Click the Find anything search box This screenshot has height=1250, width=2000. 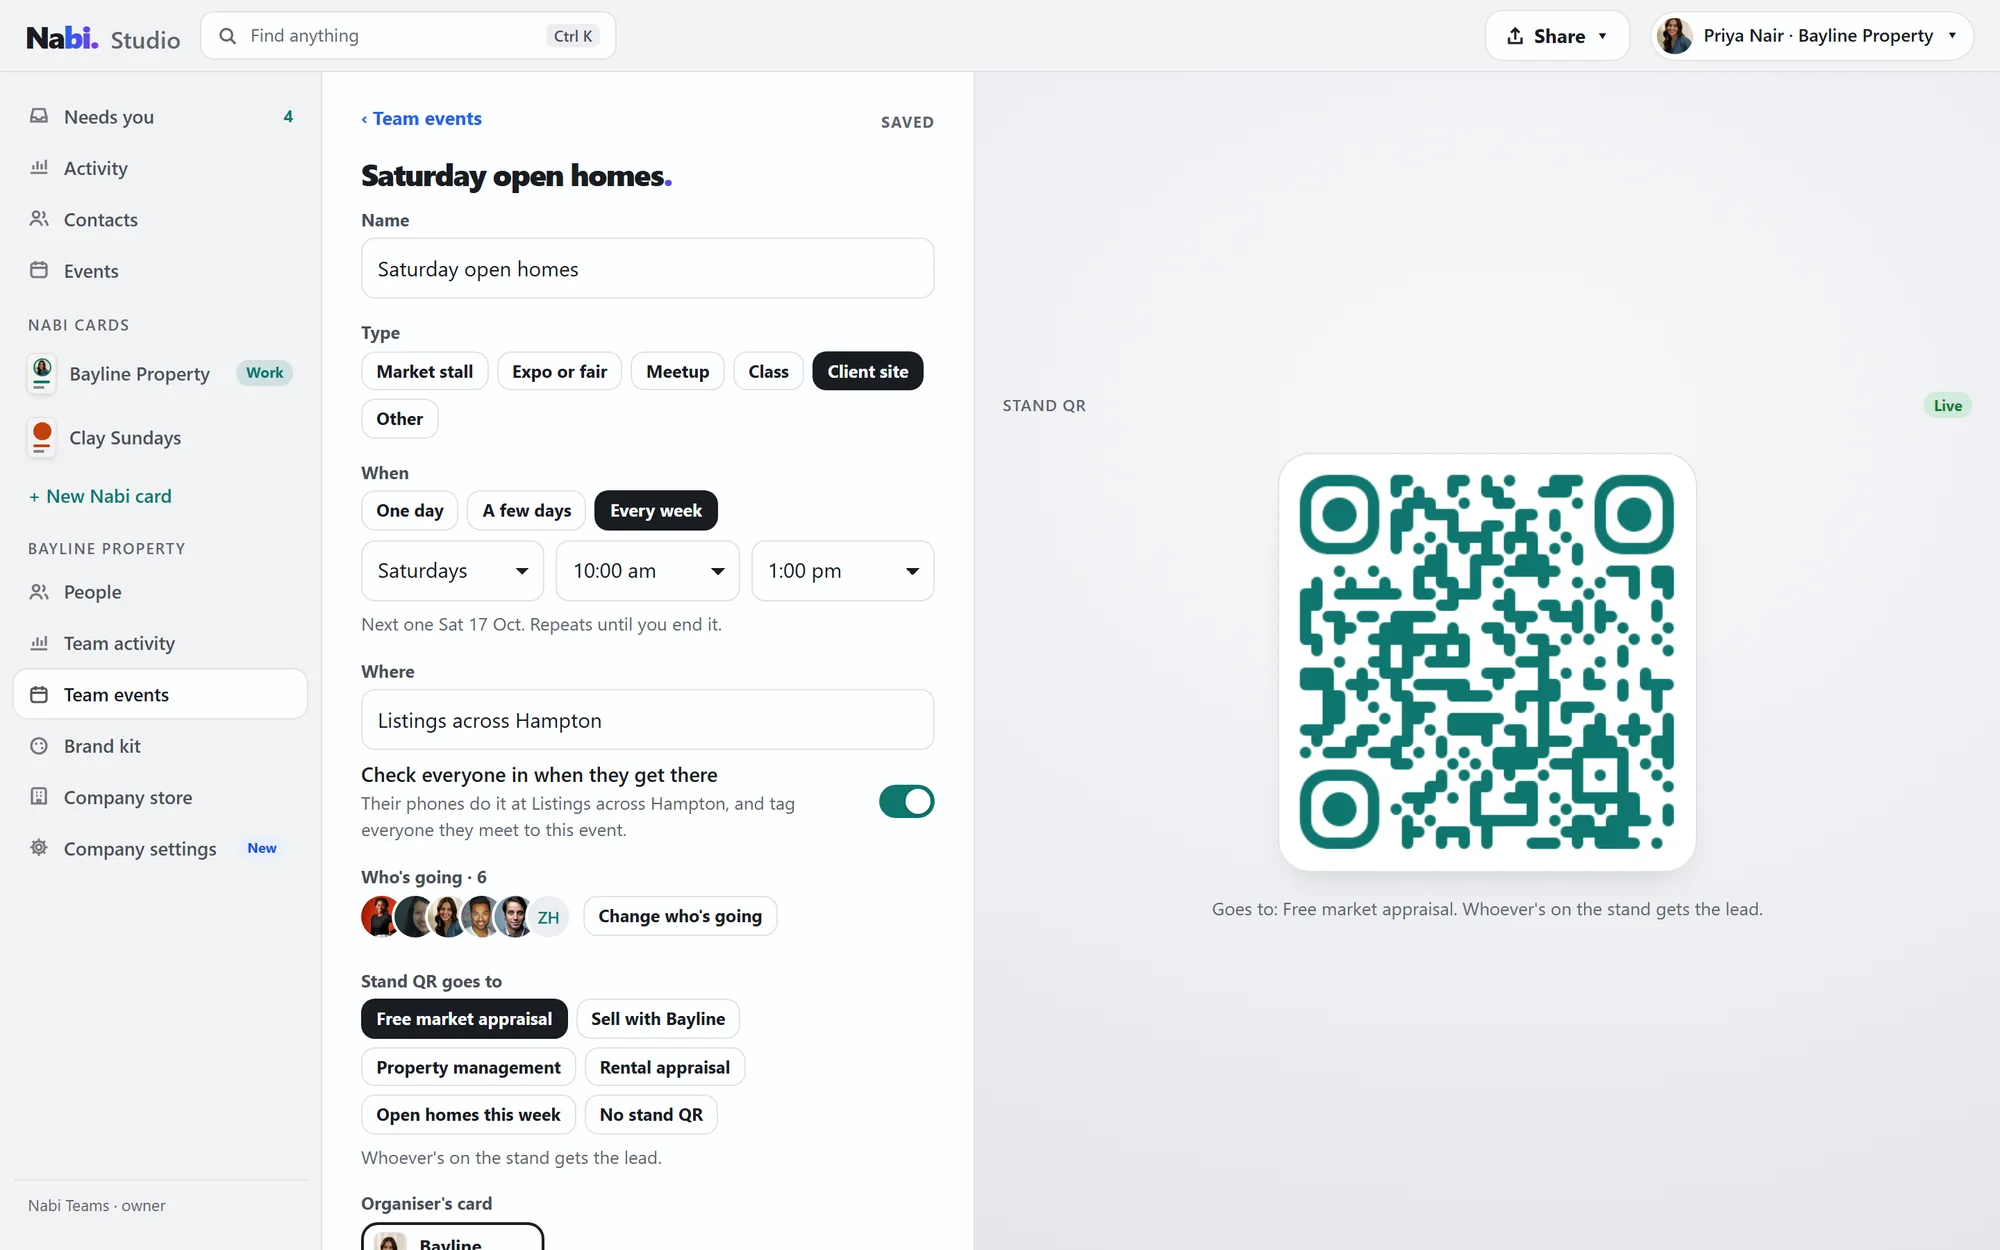pos(408,36)
